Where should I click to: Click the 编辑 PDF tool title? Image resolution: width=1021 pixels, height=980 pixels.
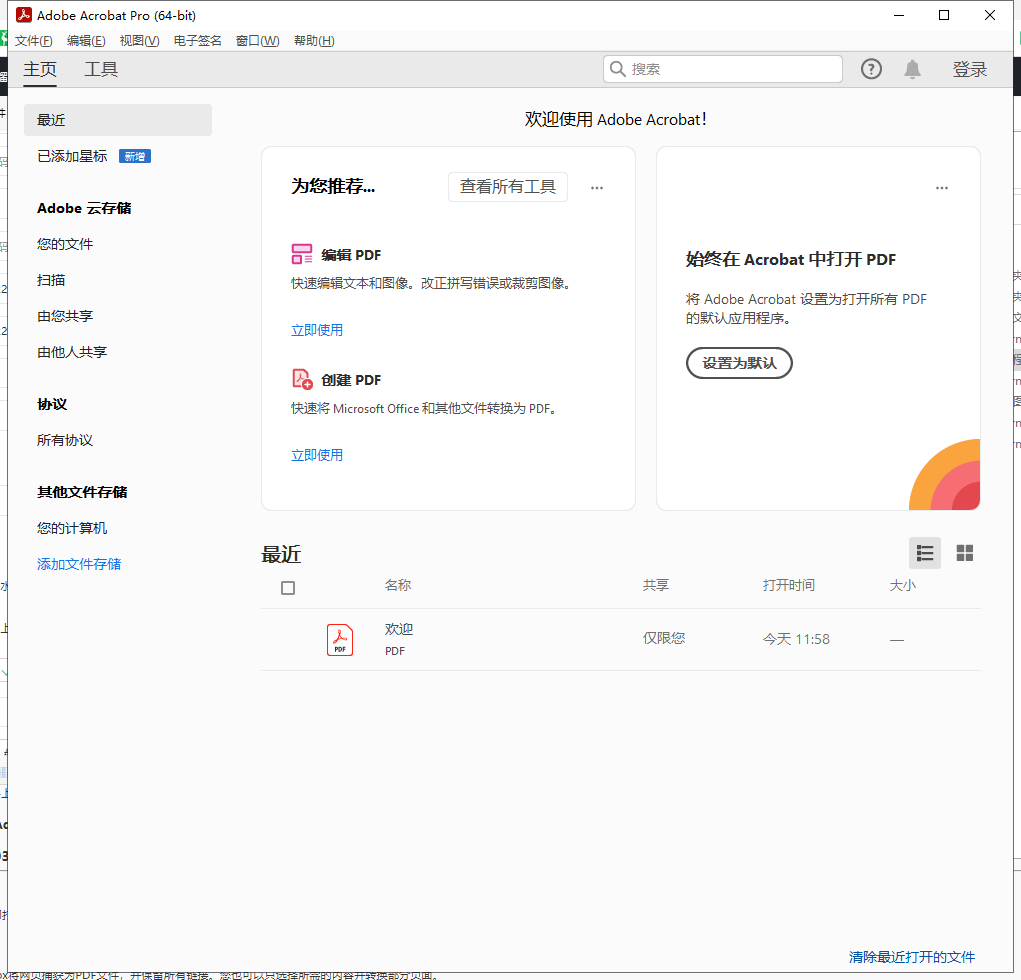pyautogui.click(x=351, y=255)
